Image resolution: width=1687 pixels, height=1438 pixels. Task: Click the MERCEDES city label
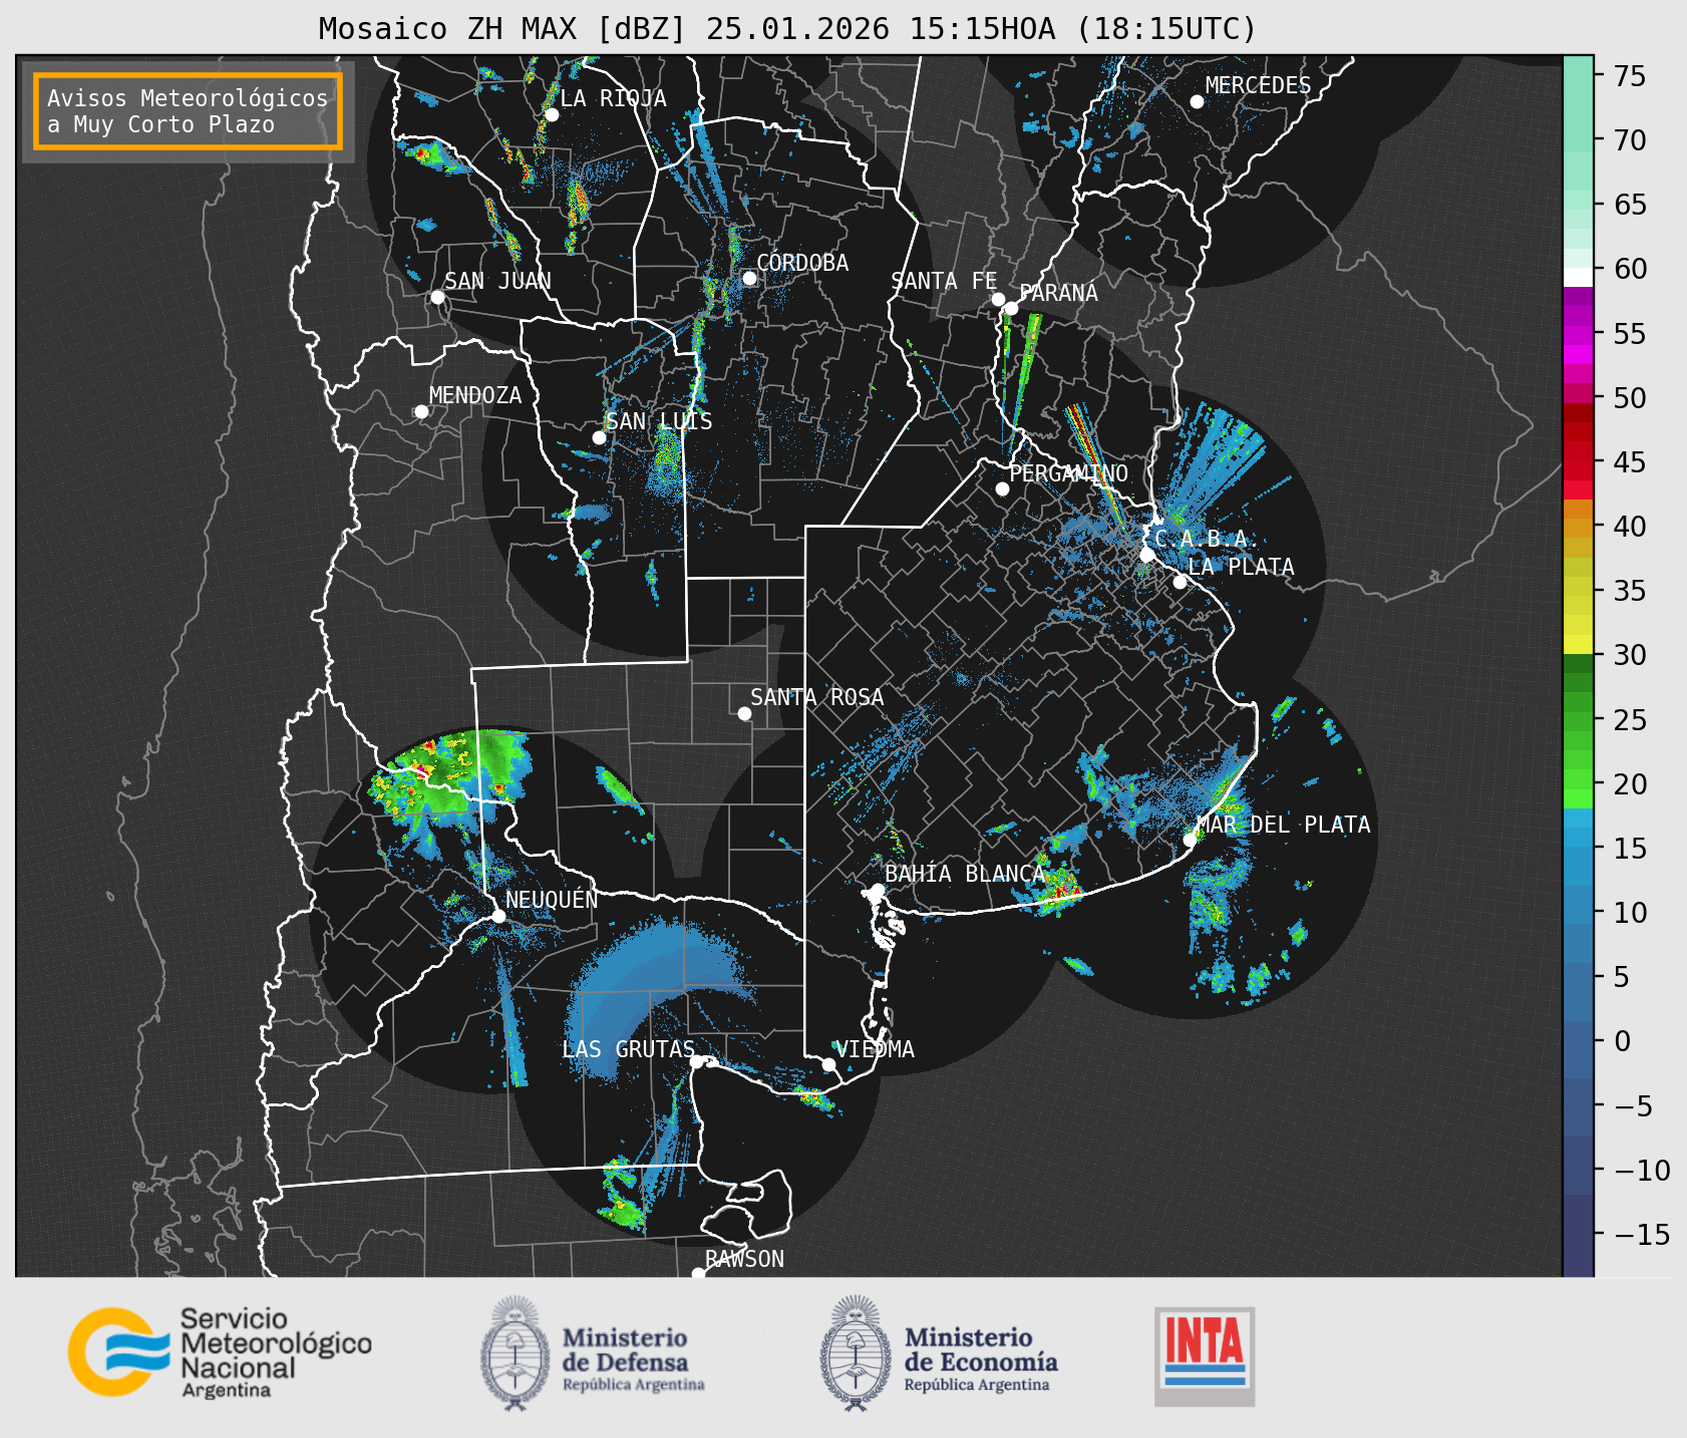coord(1257,86)
